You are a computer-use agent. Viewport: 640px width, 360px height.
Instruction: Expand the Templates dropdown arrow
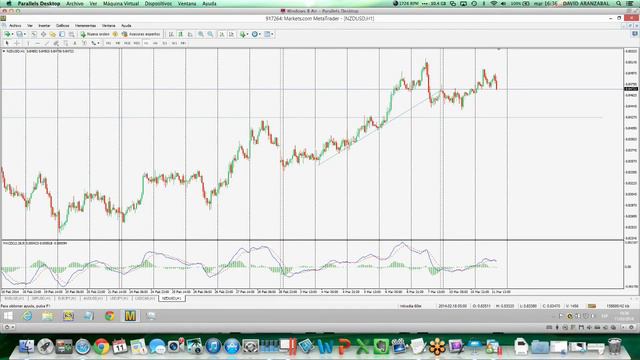coord(272,34)
